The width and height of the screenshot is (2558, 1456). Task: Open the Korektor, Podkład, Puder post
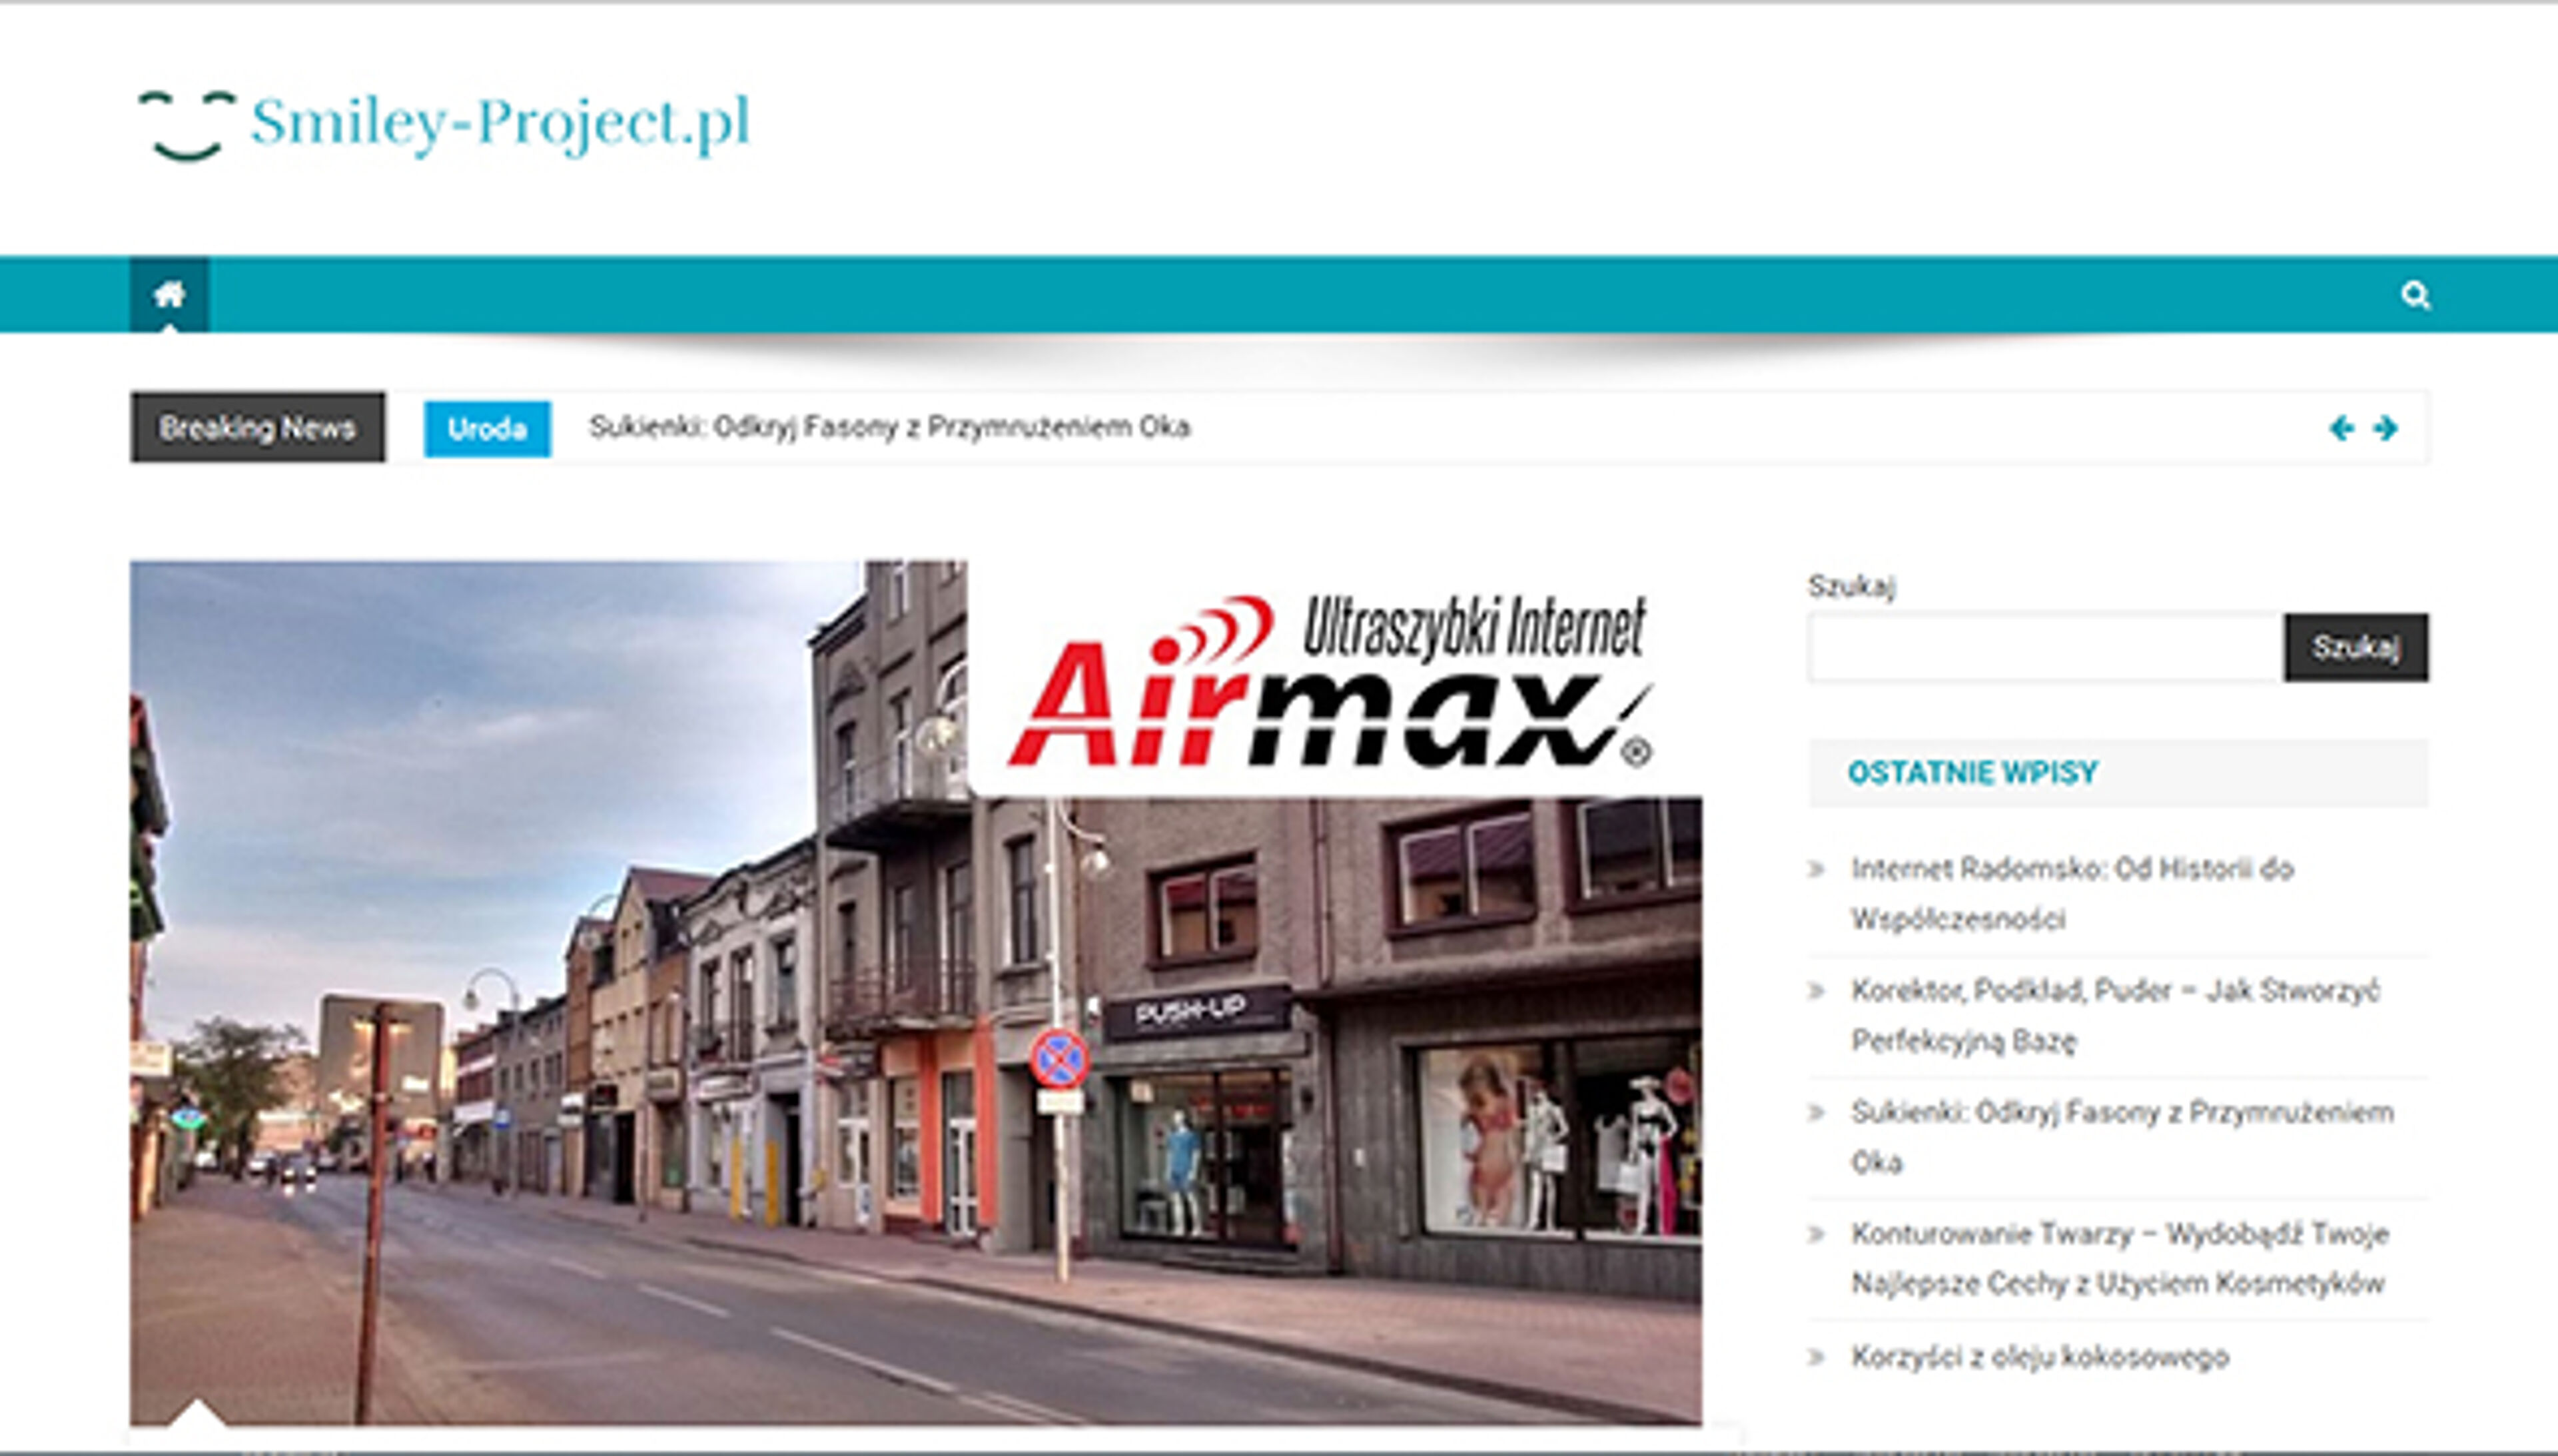click(x=2114, y=1015)
